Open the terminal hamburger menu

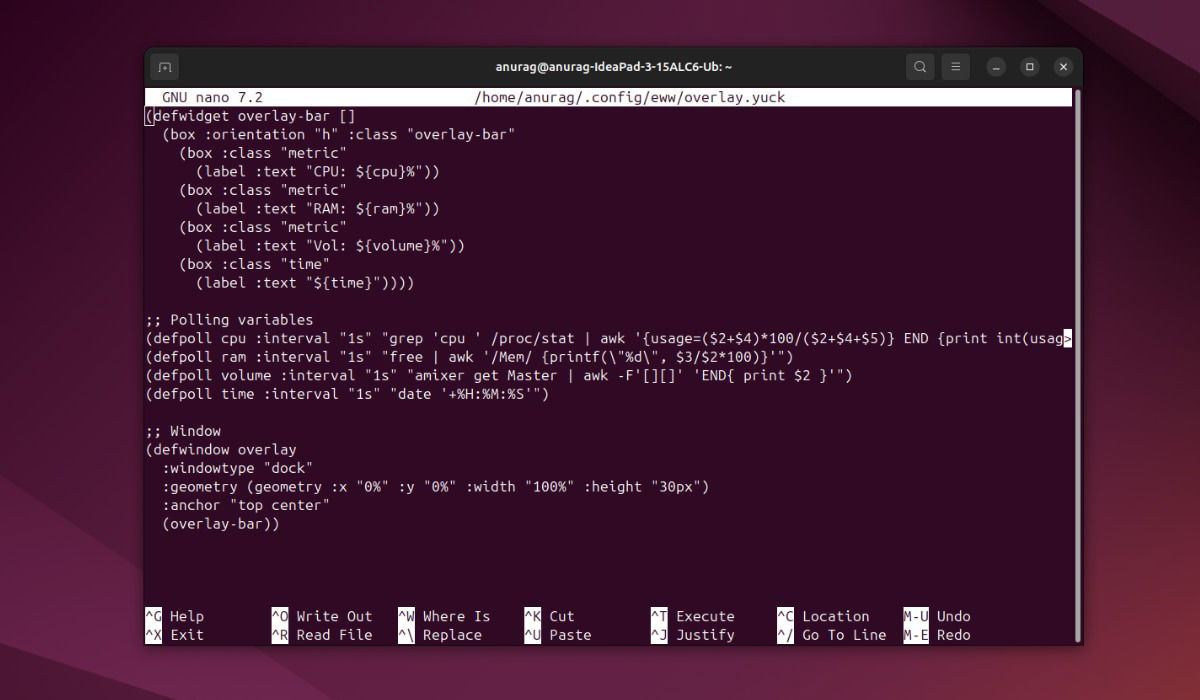click(x=956, y=67)
